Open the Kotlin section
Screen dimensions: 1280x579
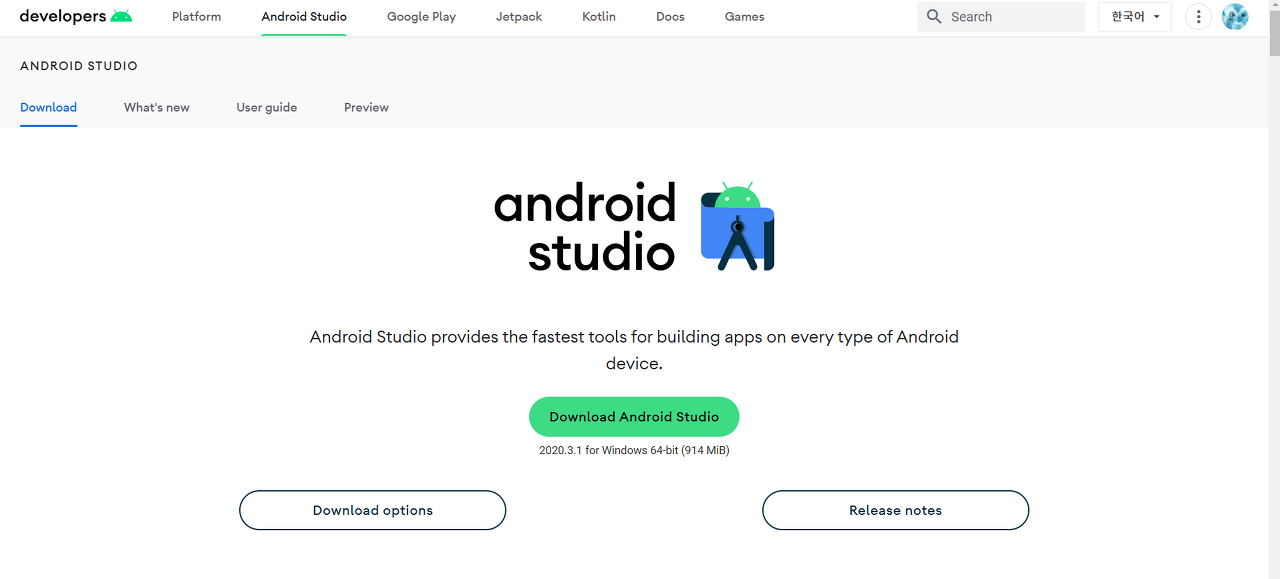tap(599, 17)
